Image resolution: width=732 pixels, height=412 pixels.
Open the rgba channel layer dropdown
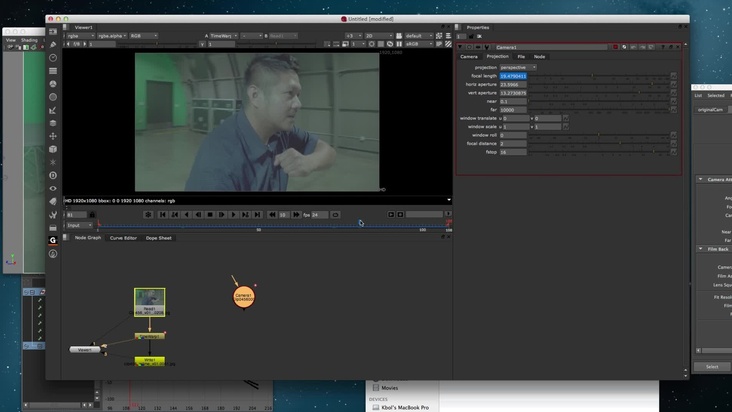tap(79, 35)
